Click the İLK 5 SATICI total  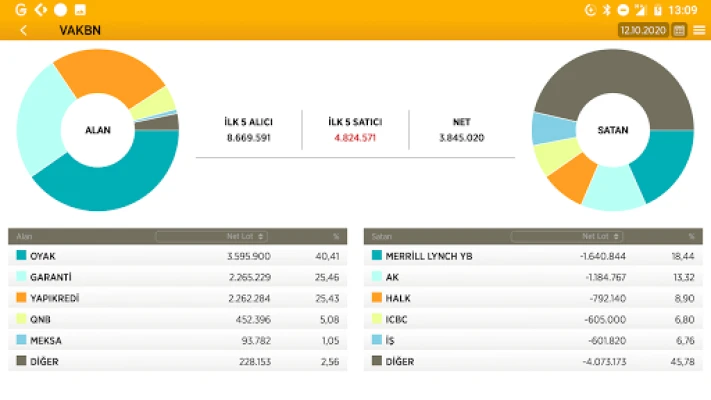354,137
